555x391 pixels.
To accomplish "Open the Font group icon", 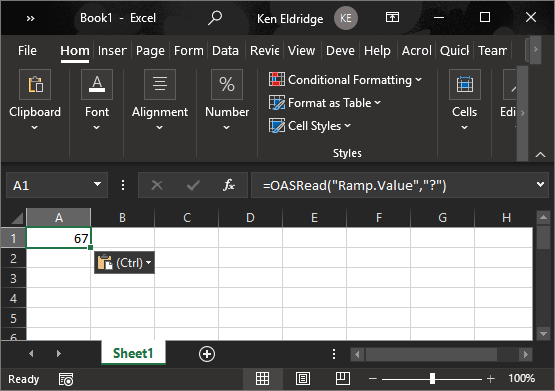I will (97, 85).
